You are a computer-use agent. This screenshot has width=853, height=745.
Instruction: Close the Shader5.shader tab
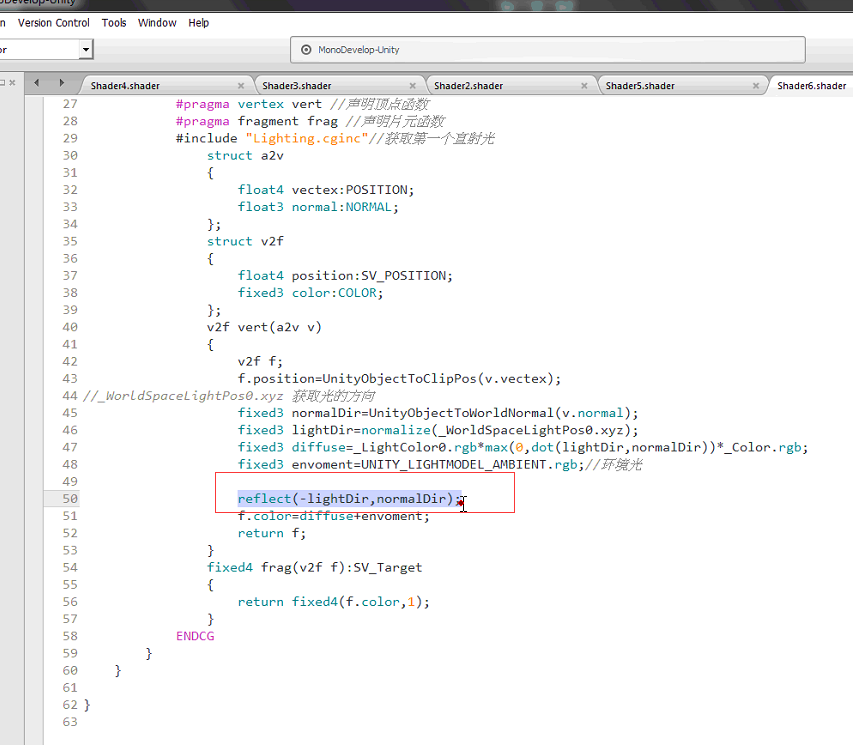[756, 85]
